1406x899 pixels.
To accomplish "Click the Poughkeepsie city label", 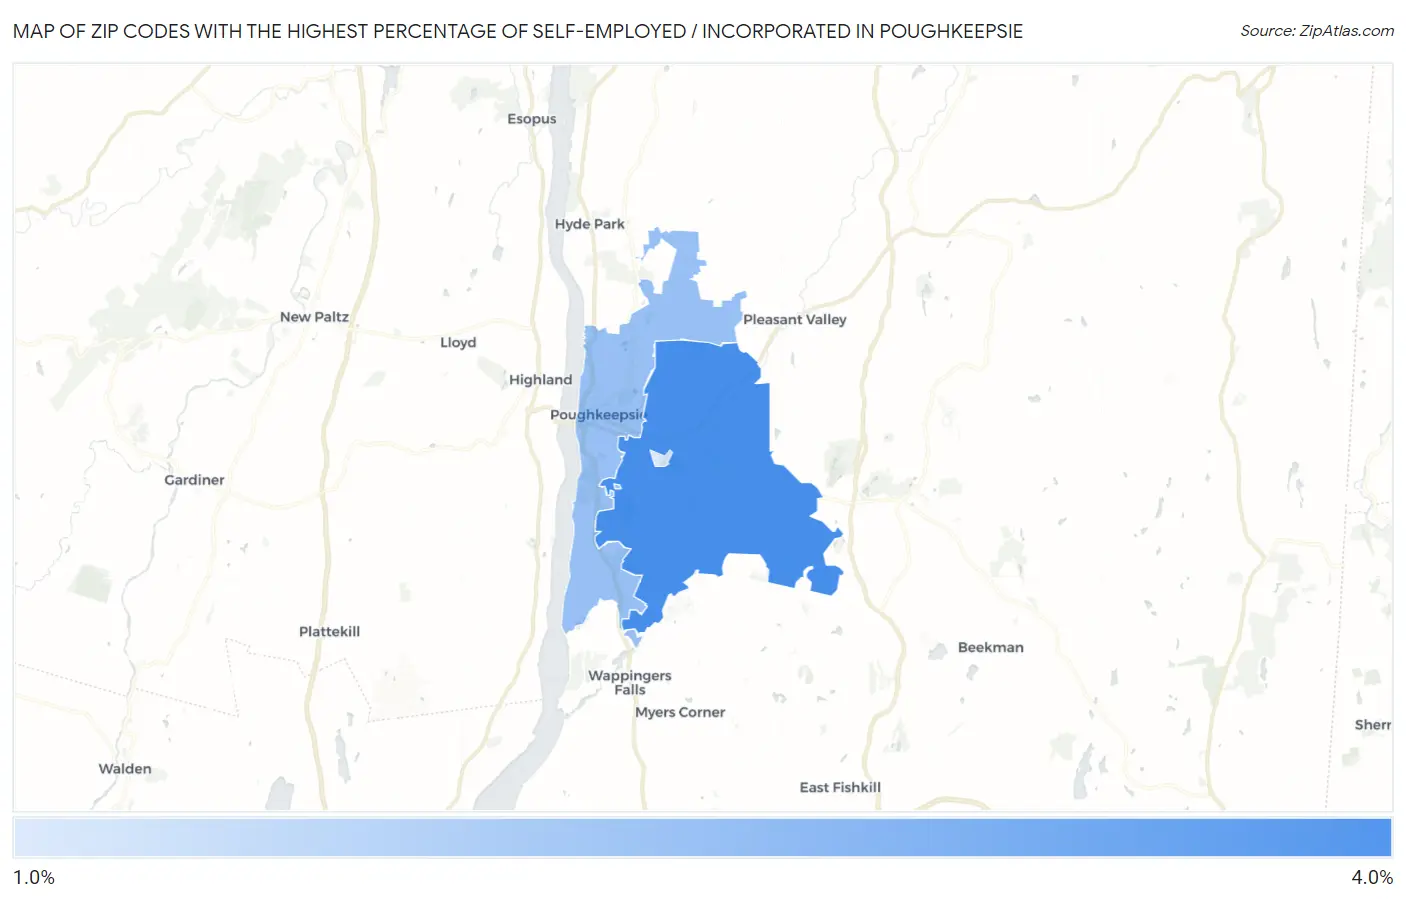I will tap(599, 415).
